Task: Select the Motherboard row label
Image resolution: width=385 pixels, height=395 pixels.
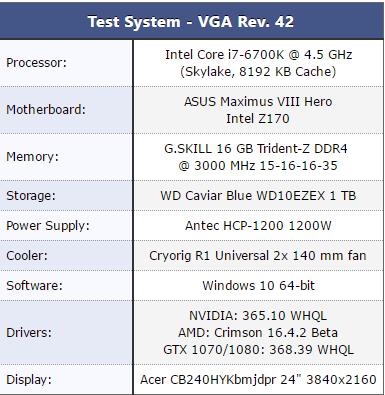Action: 46,110
